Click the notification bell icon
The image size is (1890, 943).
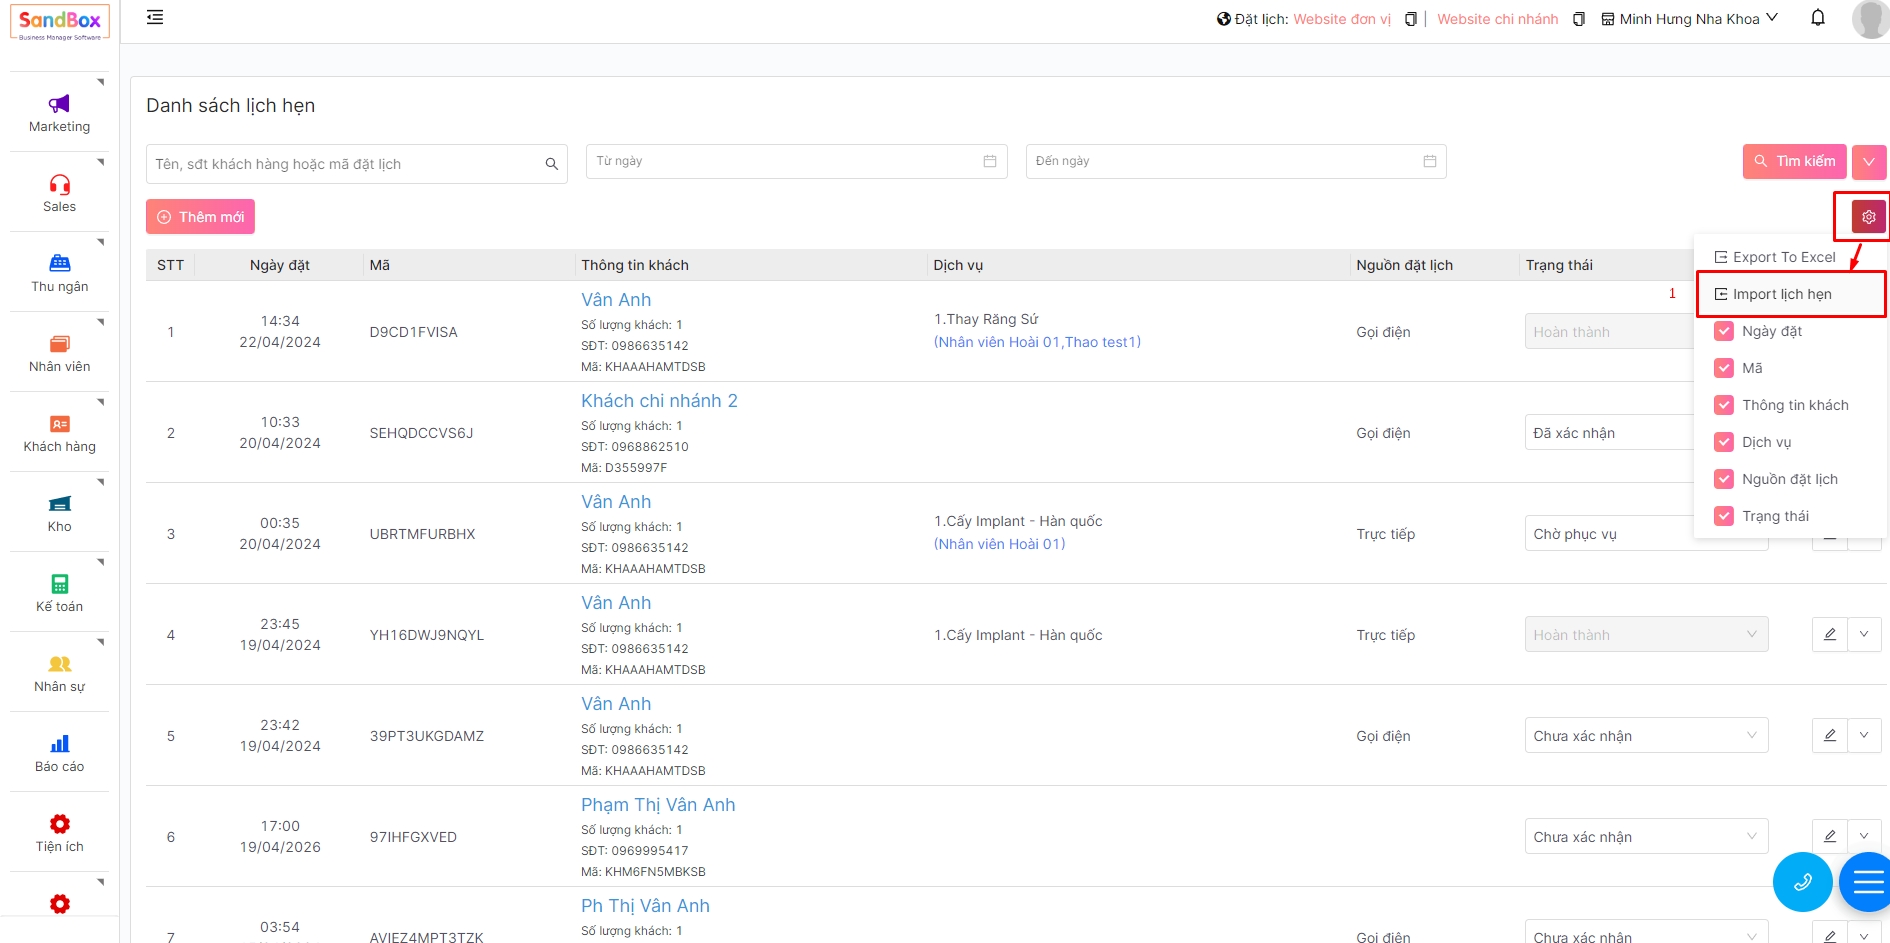[x=1818, y=18]
